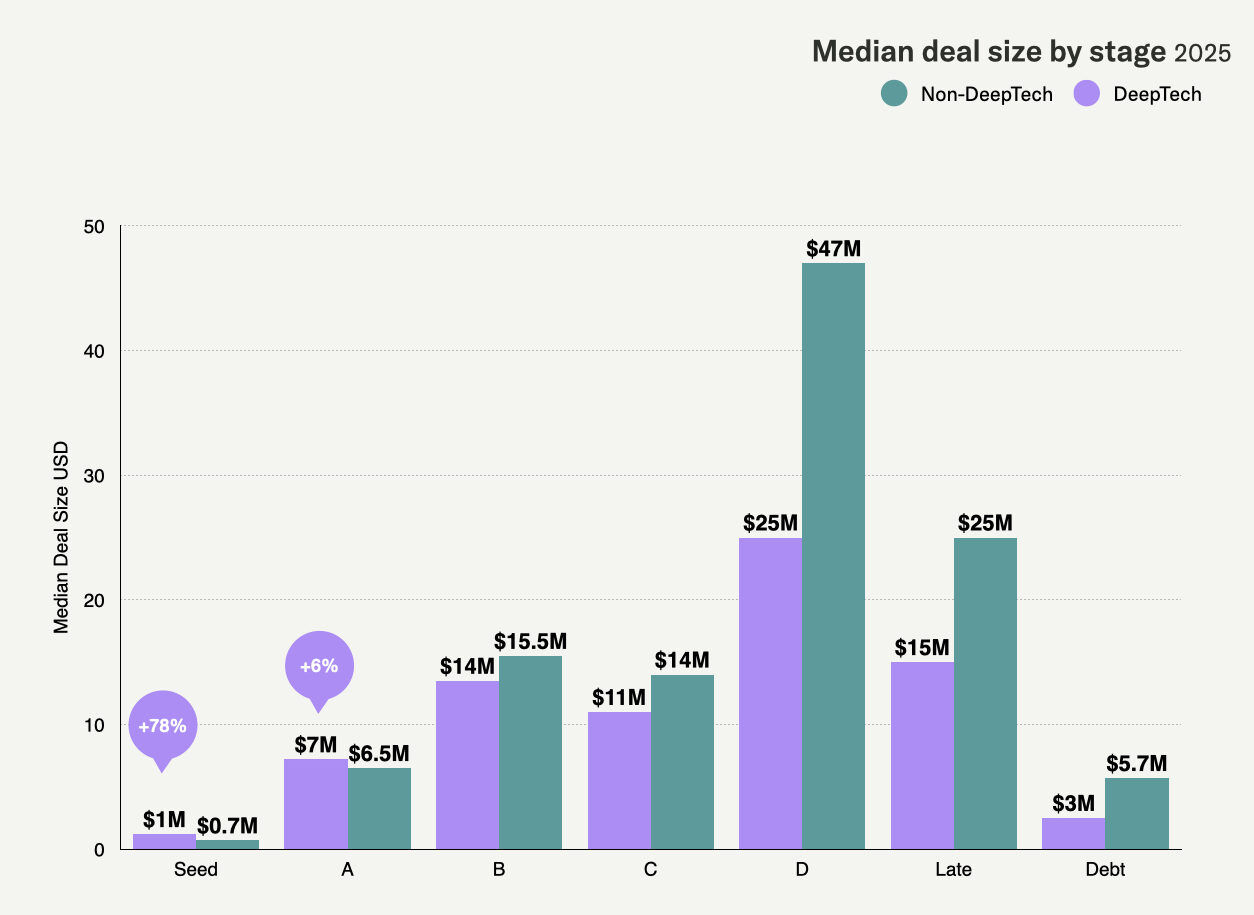Toggle the DeepTech legend label
The image size is (1254, 915).
1157,95
